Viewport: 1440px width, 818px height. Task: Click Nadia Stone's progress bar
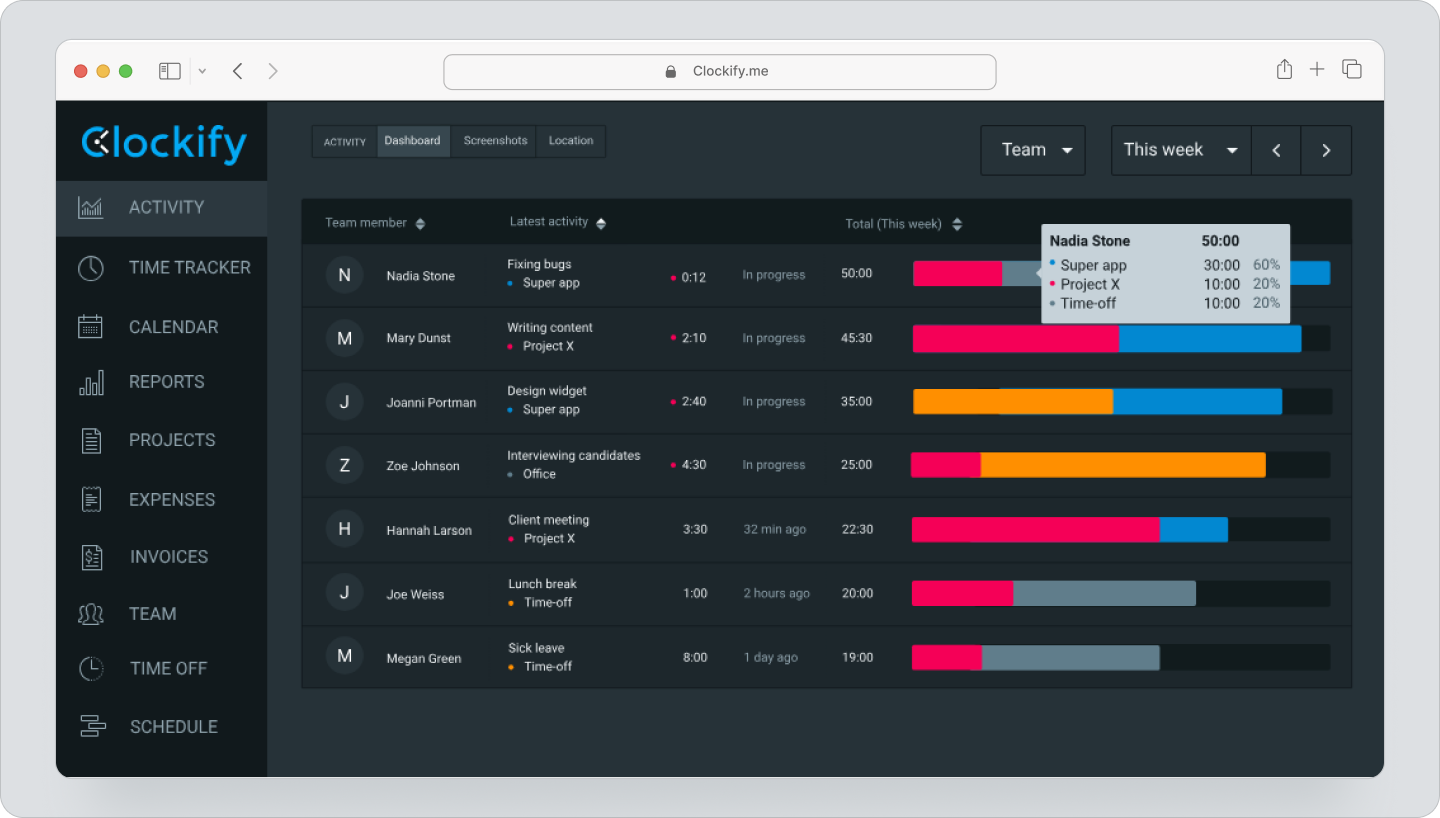tap(955, 273)
